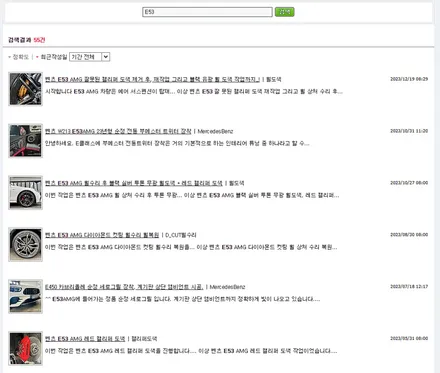440x373 pixels.
Task: Click the date 2023/05/31 08:00
Action: [409, 338]
